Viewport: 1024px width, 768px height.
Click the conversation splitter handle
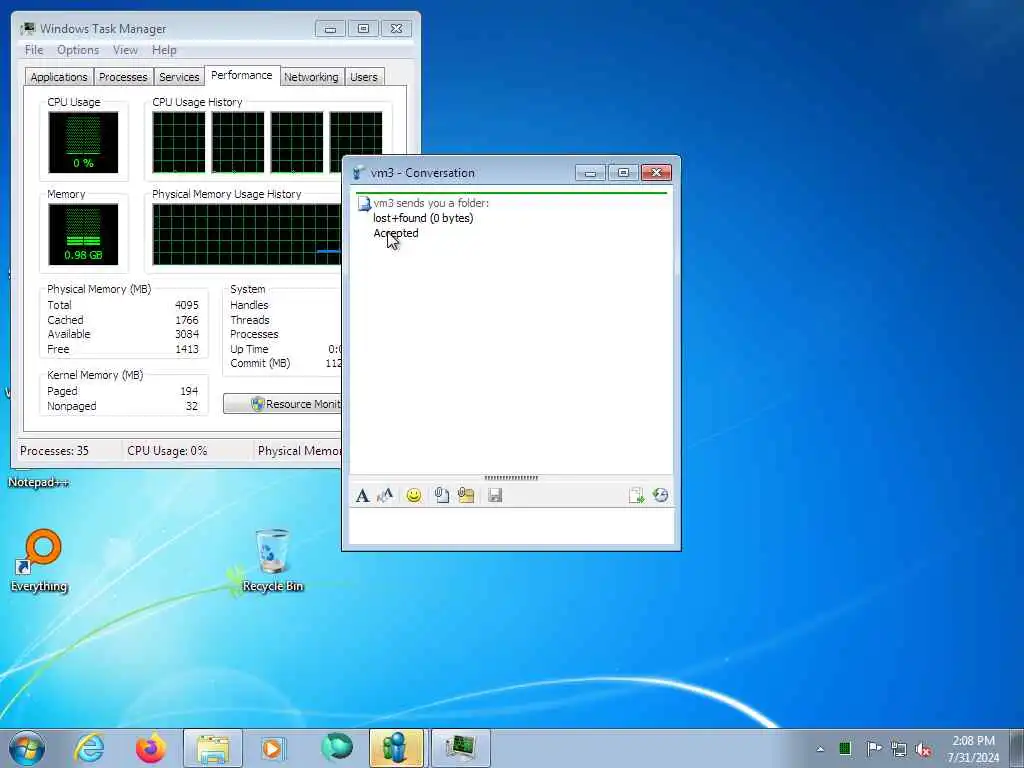(511, 478)
